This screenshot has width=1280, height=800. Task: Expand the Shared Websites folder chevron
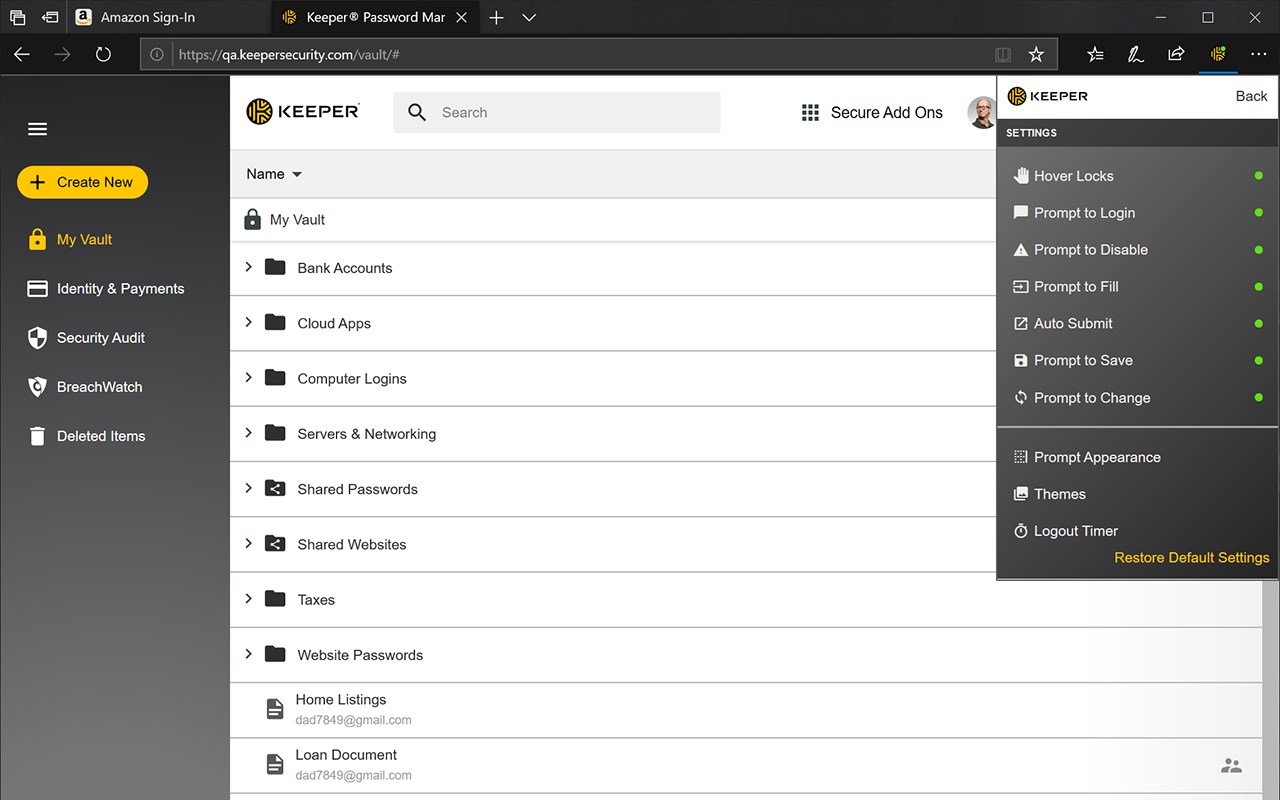(249, 543)
